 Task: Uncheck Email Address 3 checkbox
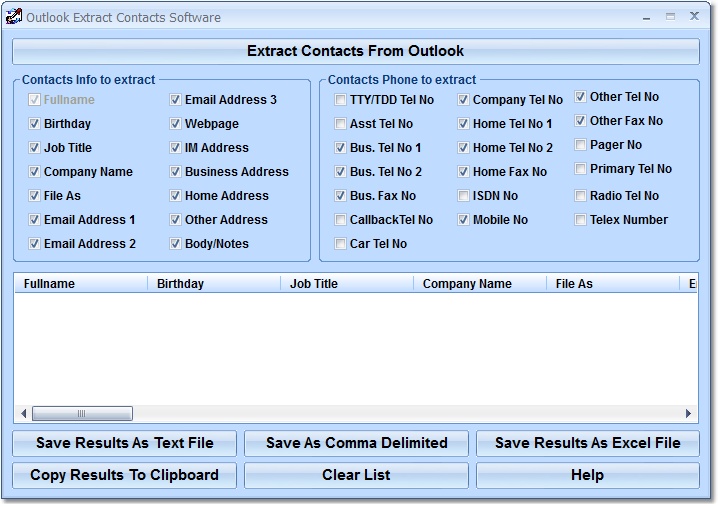click(175, 100)
